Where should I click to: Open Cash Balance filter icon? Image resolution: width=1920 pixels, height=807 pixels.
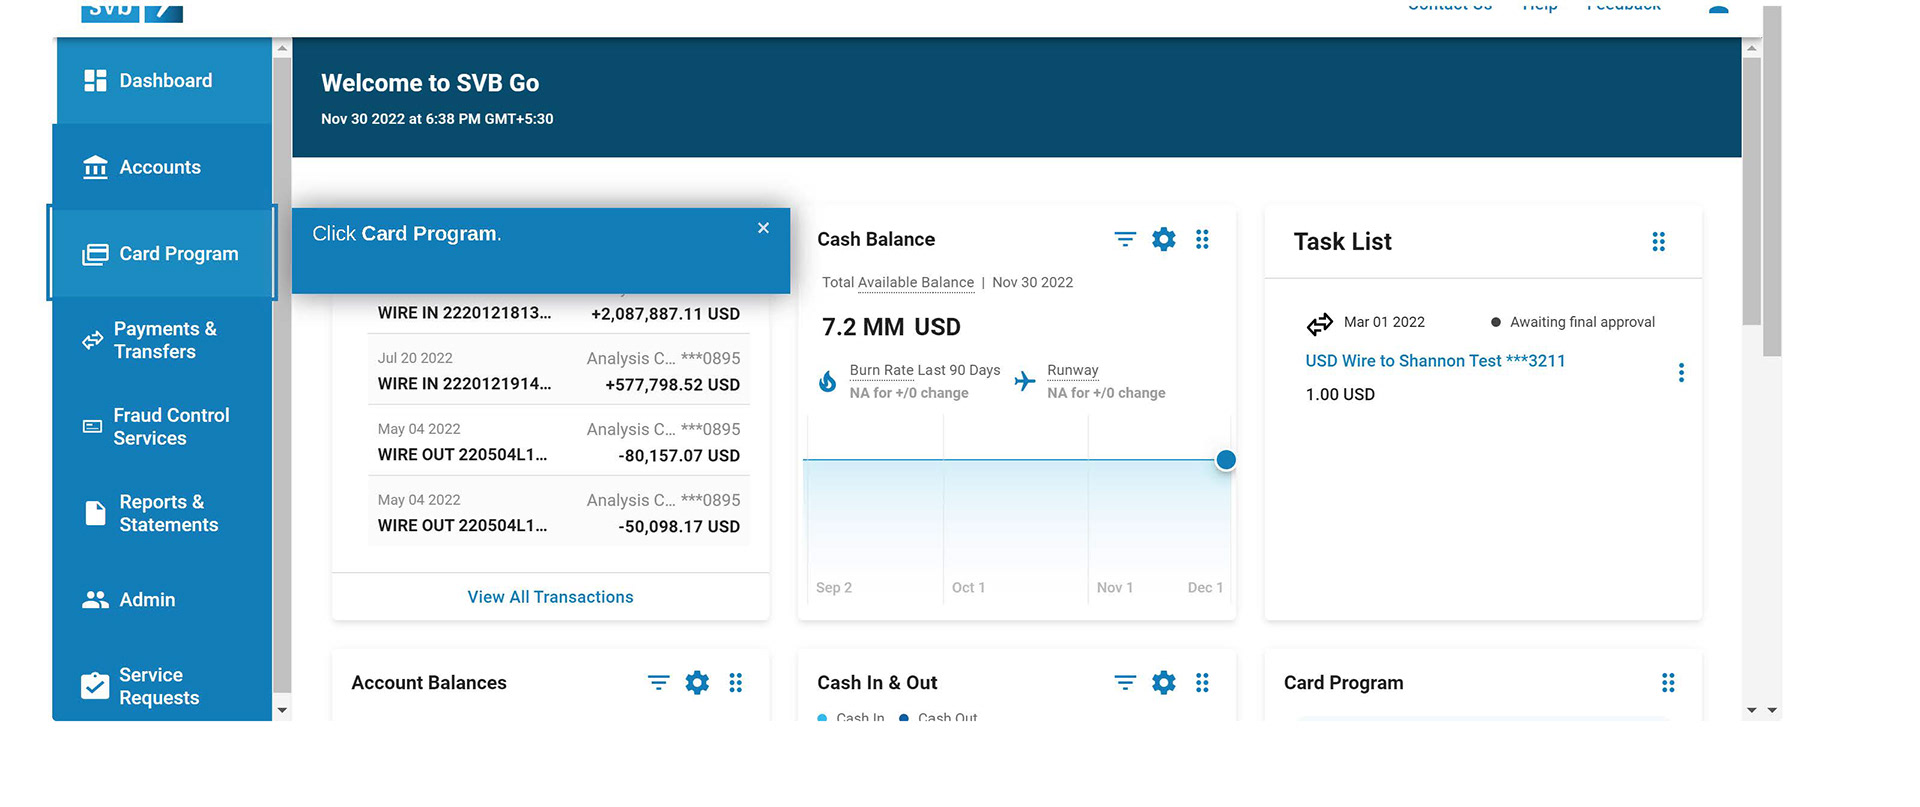[1125, 239]
